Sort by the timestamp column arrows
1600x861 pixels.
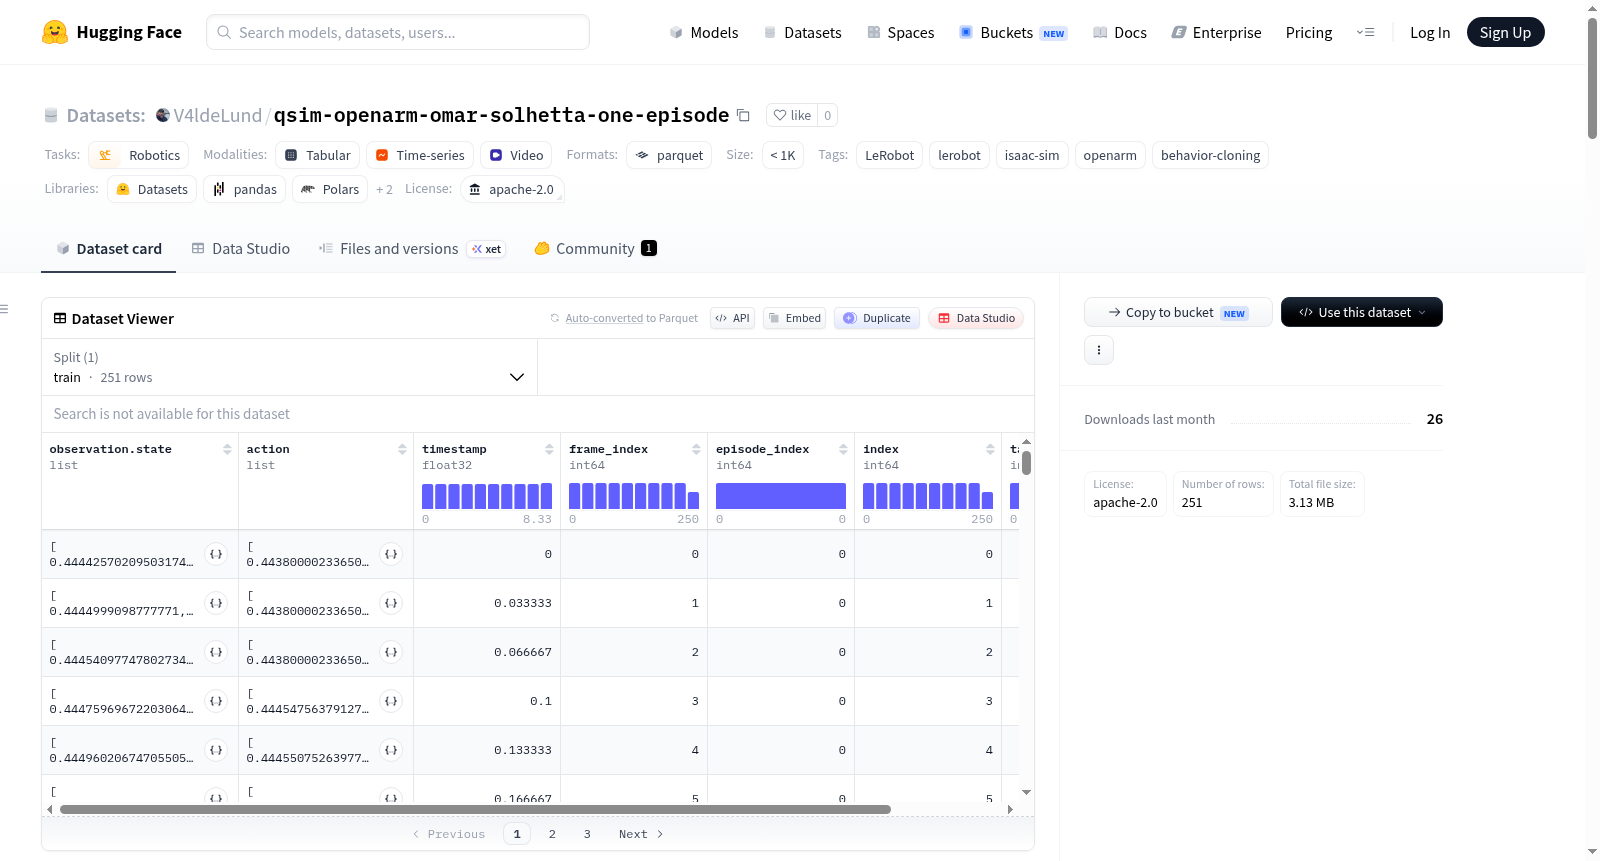click(x=549, y=449)
